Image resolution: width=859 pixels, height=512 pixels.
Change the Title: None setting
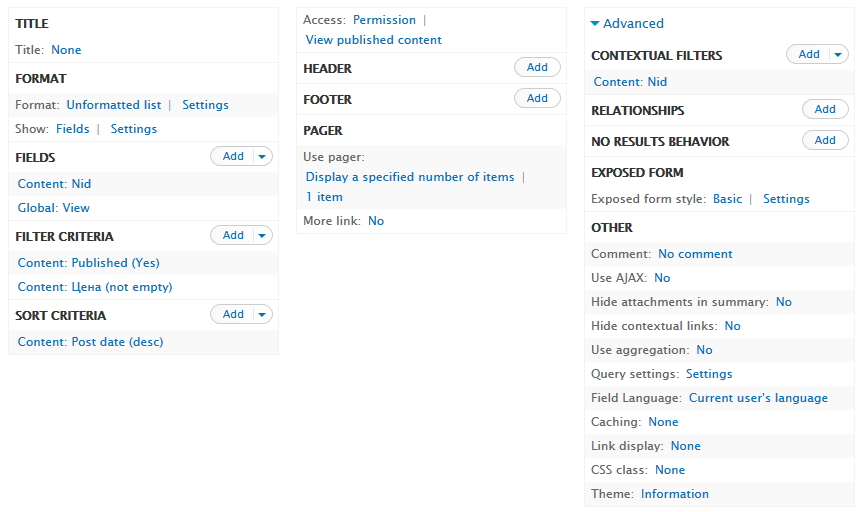tap(66, 50)
